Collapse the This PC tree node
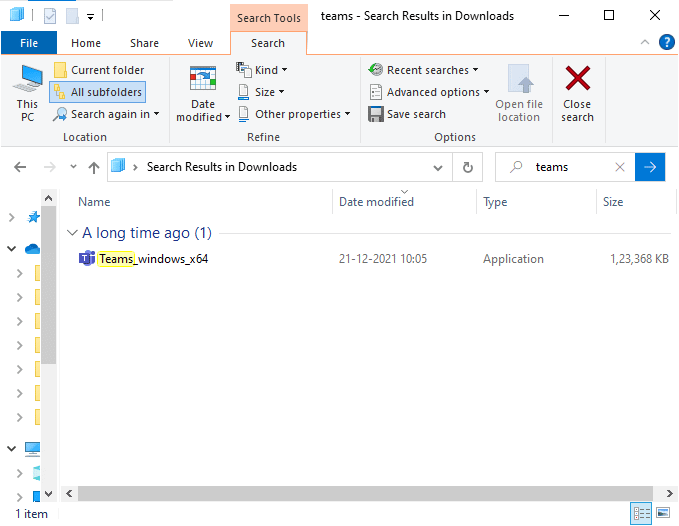Viewport: 679px width, 526px height. [11, 449]
